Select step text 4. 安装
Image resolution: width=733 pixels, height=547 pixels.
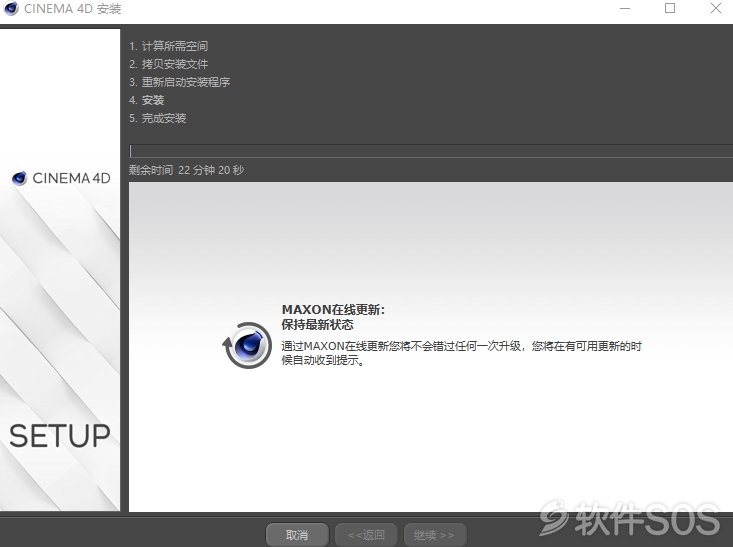click(x=147, y=100)
